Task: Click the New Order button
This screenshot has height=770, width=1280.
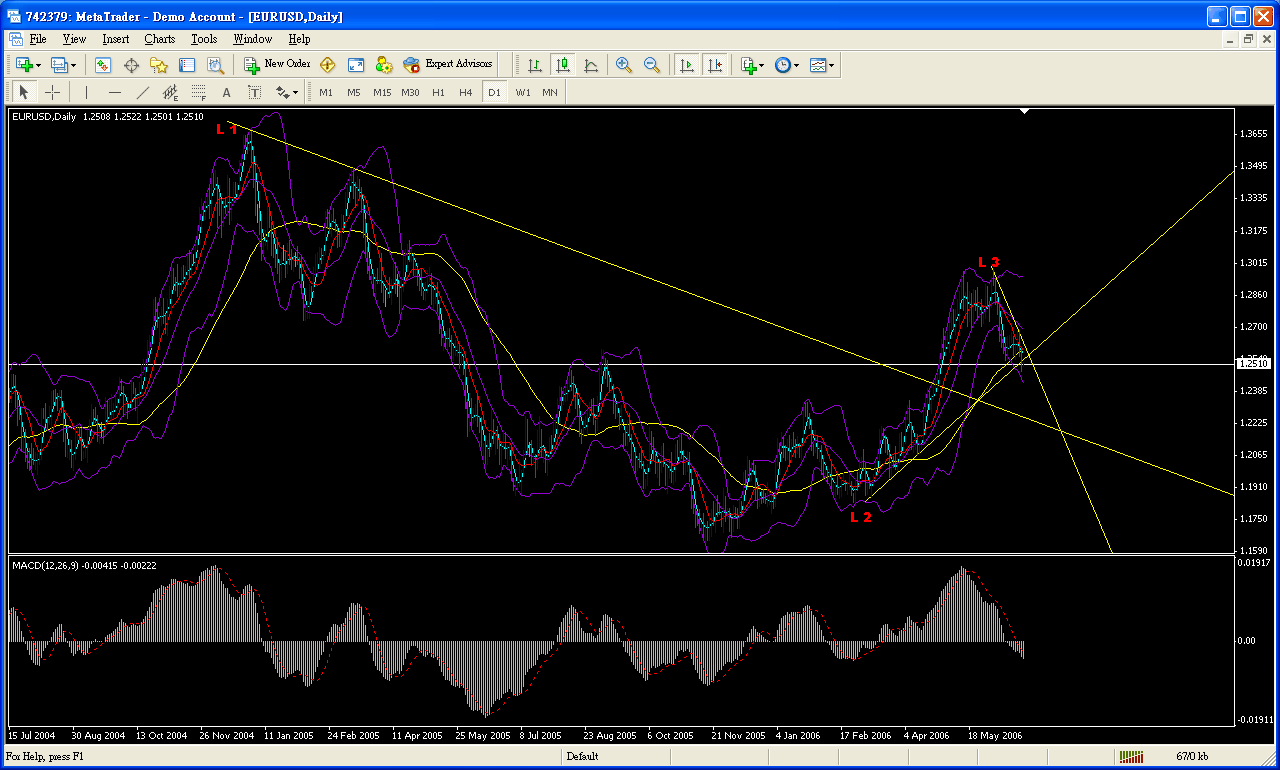Action: (x=277, y=65)
